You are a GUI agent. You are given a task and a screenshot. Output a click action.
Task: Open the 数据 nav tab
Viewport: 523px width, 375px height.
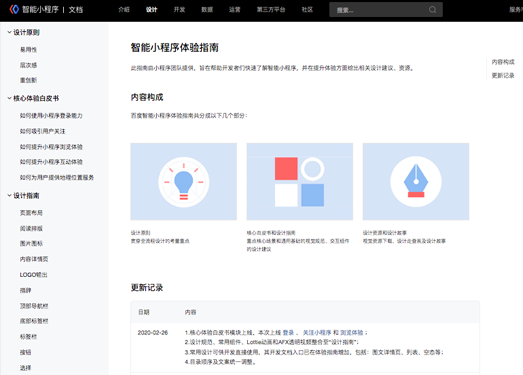[207, 10]
